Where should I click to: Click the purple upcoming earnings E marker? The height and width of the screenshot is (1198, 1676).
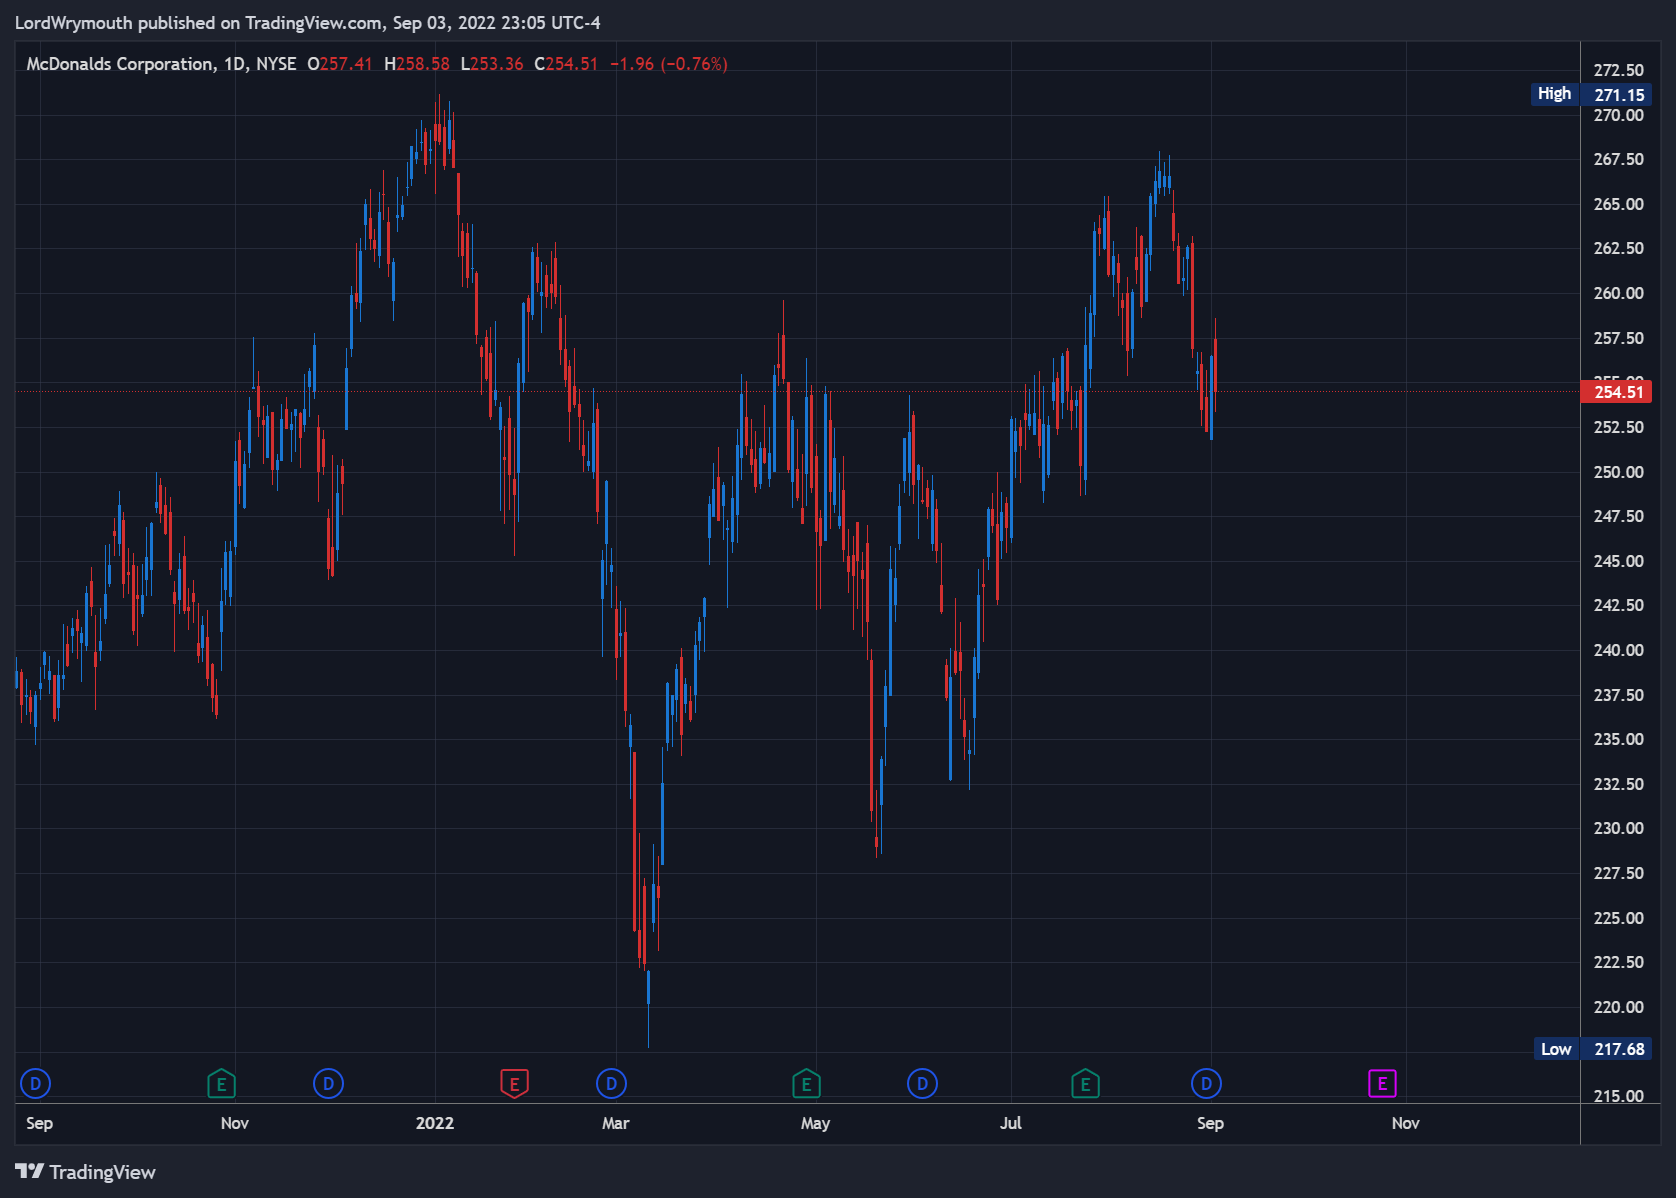click(1382, 1083)
